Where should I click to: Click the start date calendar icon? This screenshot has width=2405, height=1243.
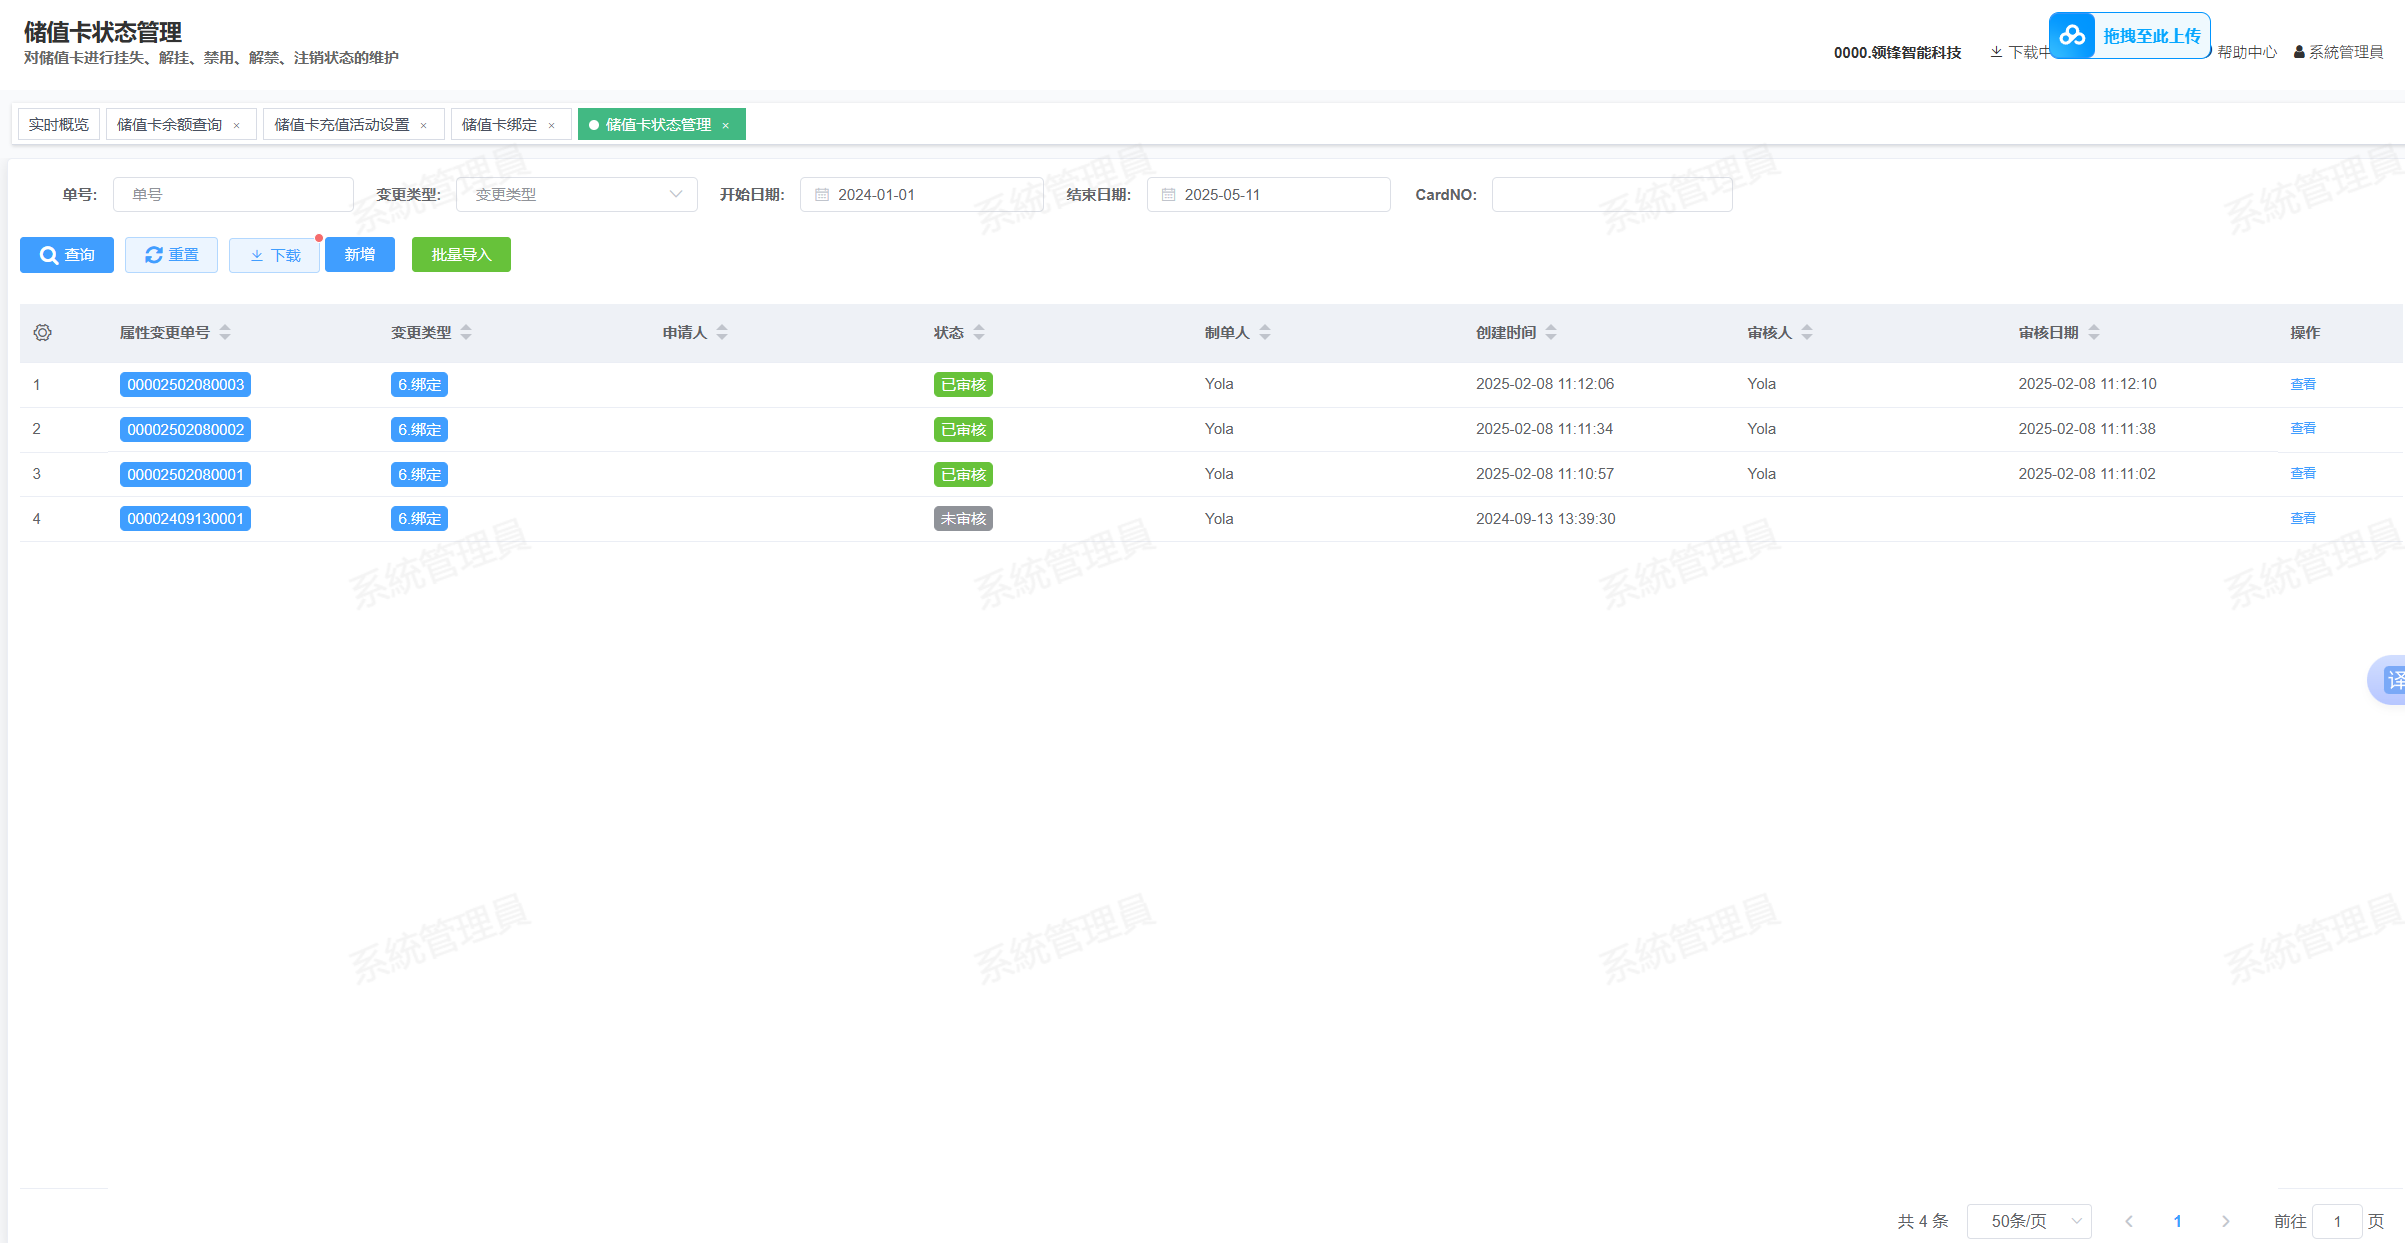point(822,195)
